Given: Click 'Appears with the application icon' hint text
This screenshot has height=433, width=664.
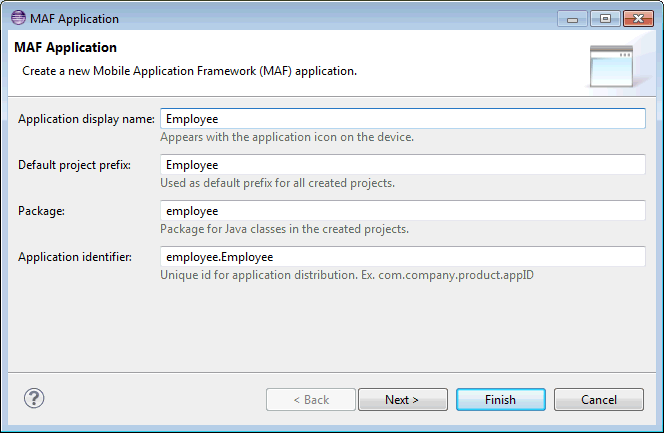Looking at the screenshot, I should [287, 137].
